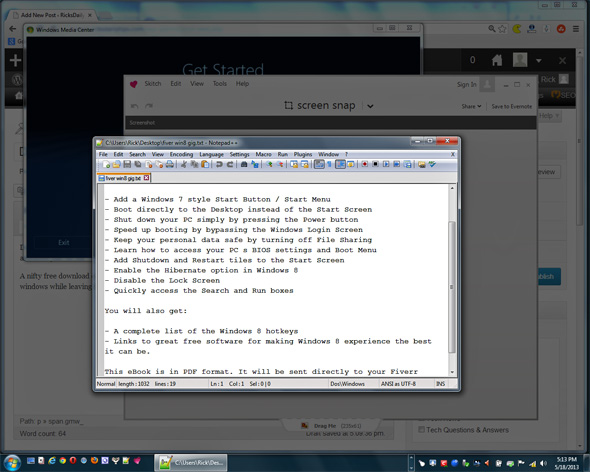Image resolution: width=590 pixels, height=472 pixels.
Task: Save the recorded macro with its toolbar icon
Action: click(x=407, y=164)
